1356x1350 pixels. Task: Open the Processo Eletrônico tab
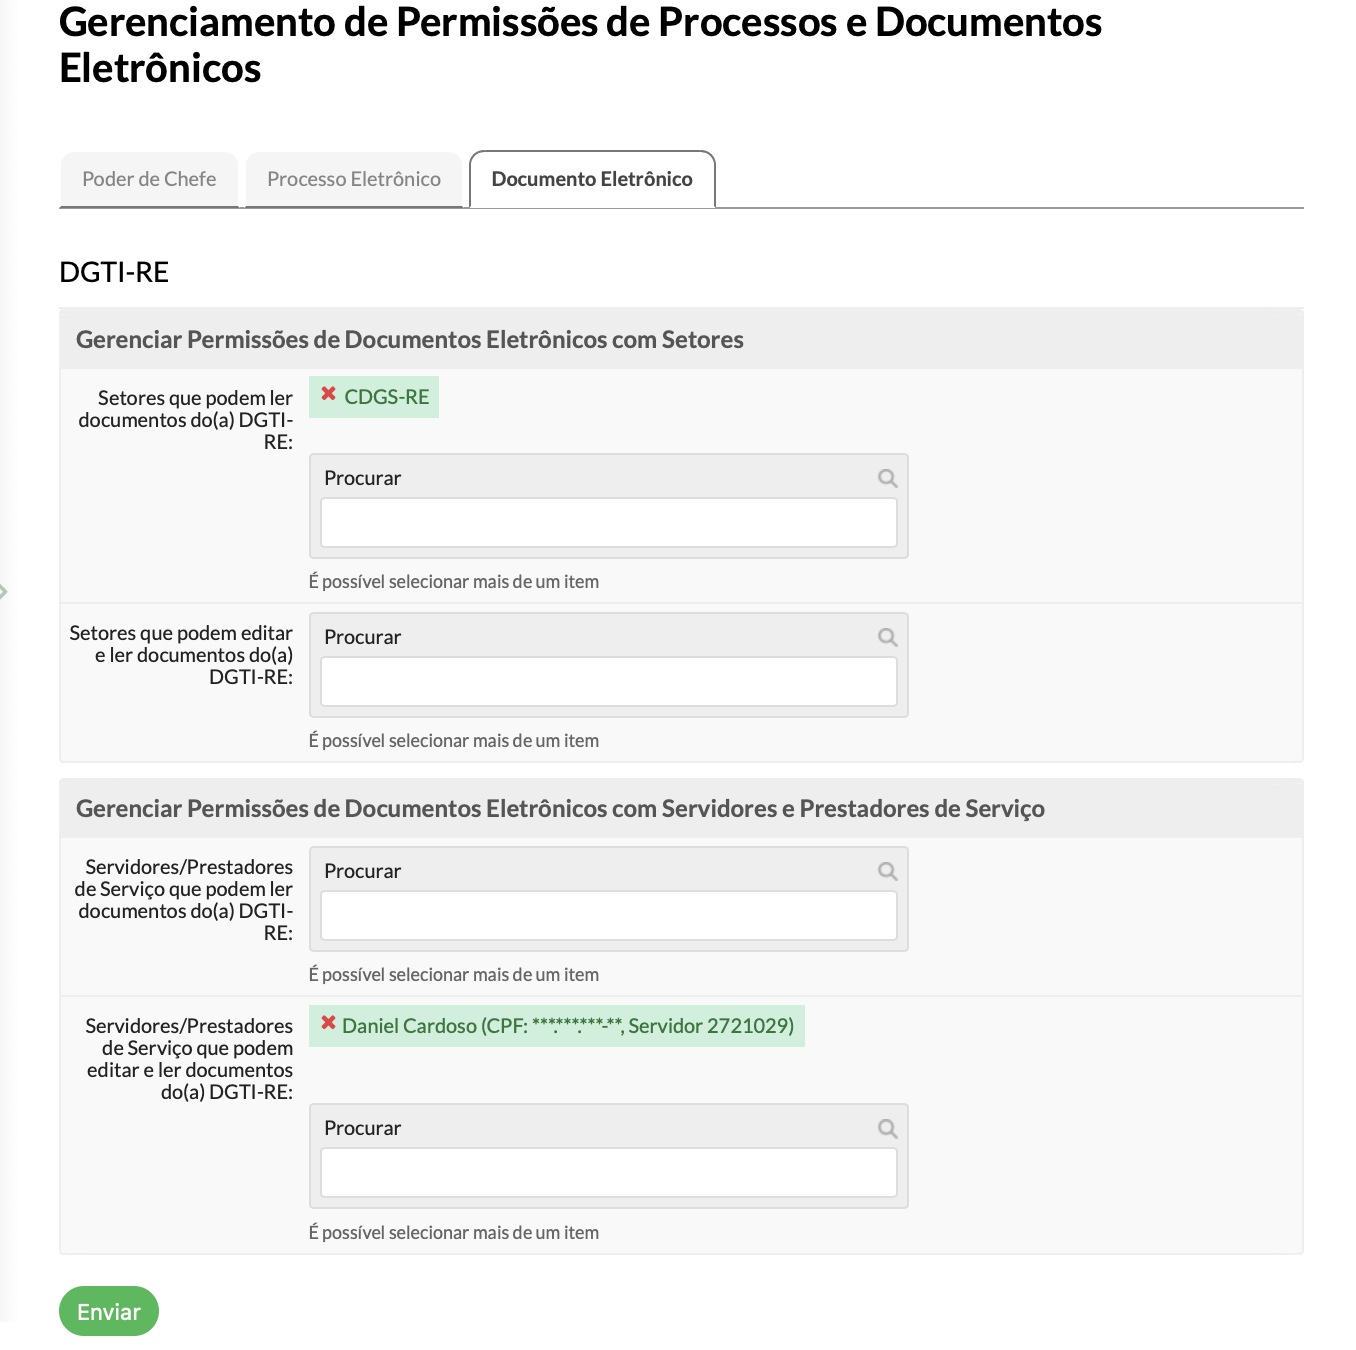[x=353, y=179]
